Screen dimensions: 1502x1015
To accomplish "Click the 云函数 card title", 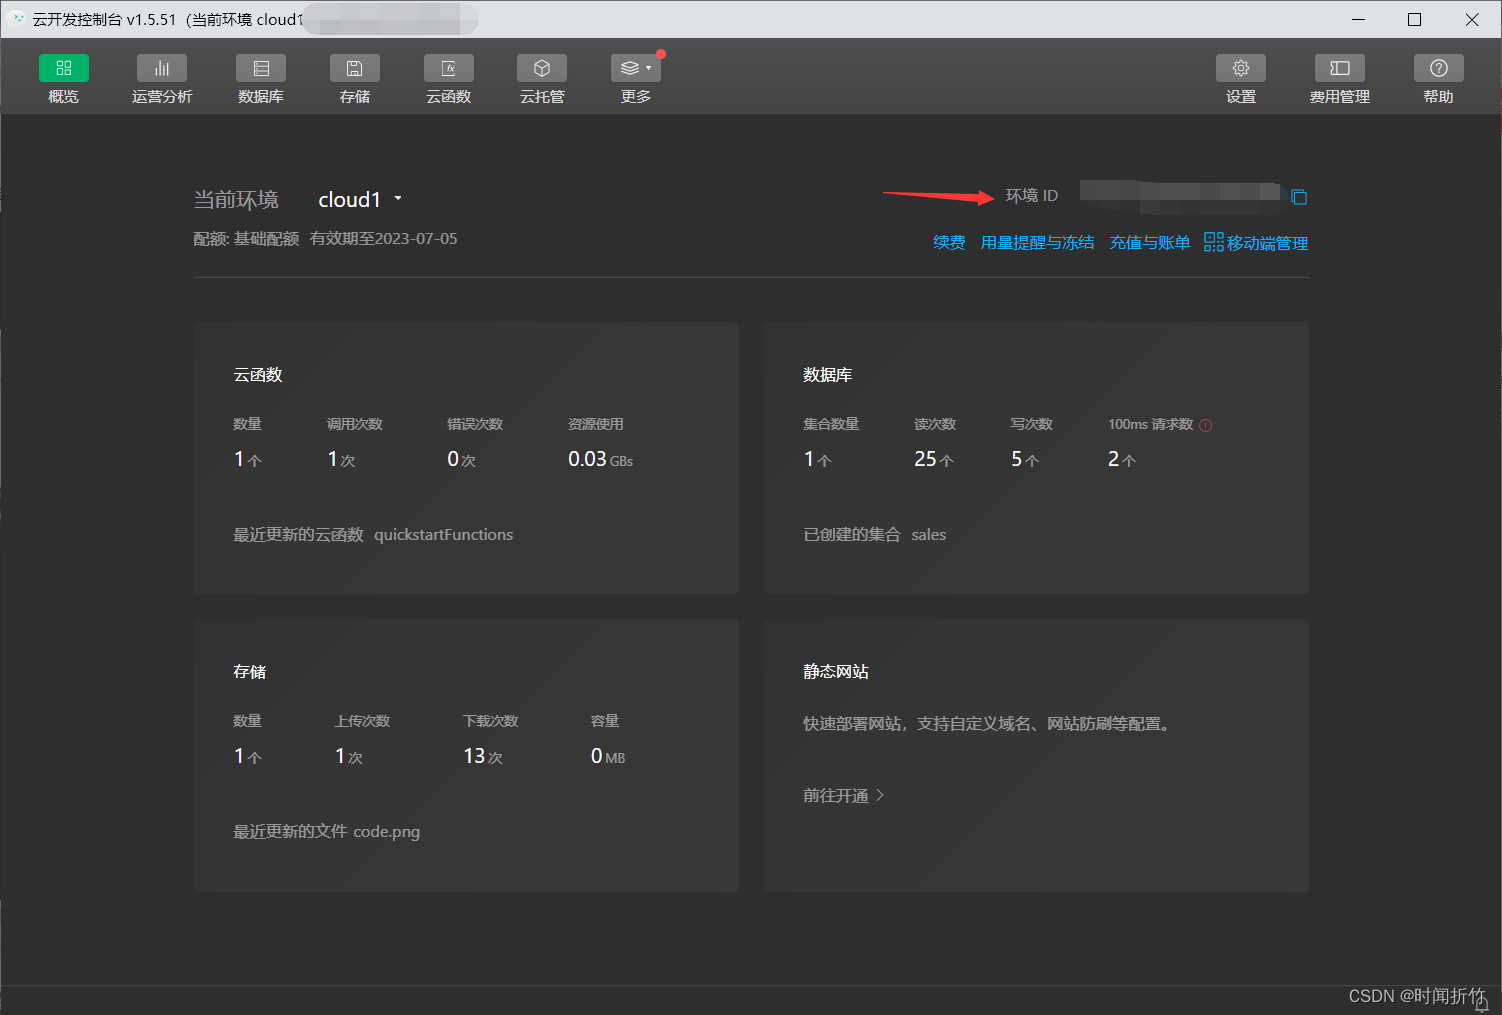I will click(x=258, y=375).
